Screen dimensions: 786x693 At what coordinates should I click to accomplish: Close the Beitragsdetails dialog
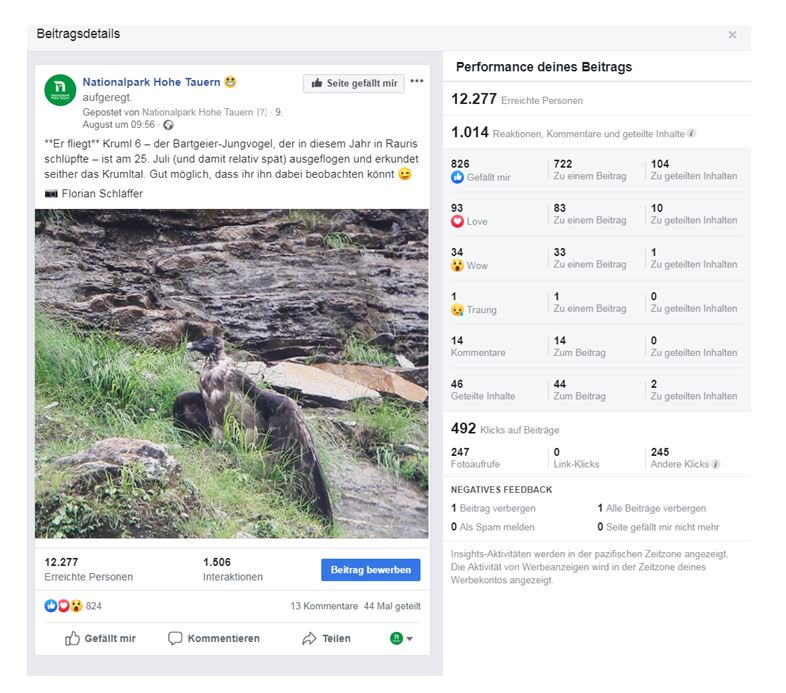coord(732,35)
